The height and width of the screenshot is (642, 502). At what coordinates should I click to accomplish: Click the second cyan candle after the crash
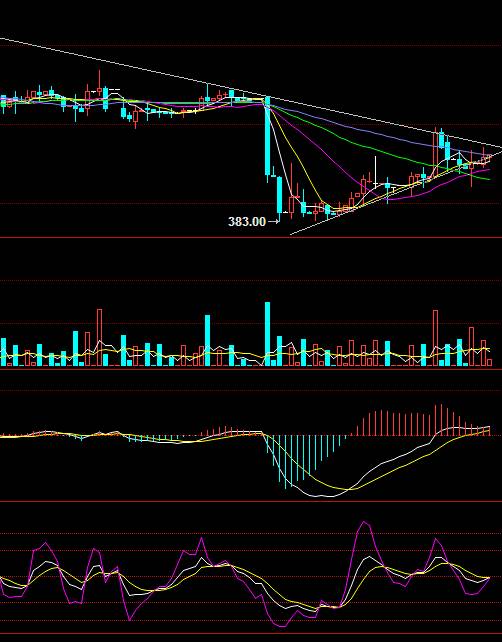pos(280,197)
